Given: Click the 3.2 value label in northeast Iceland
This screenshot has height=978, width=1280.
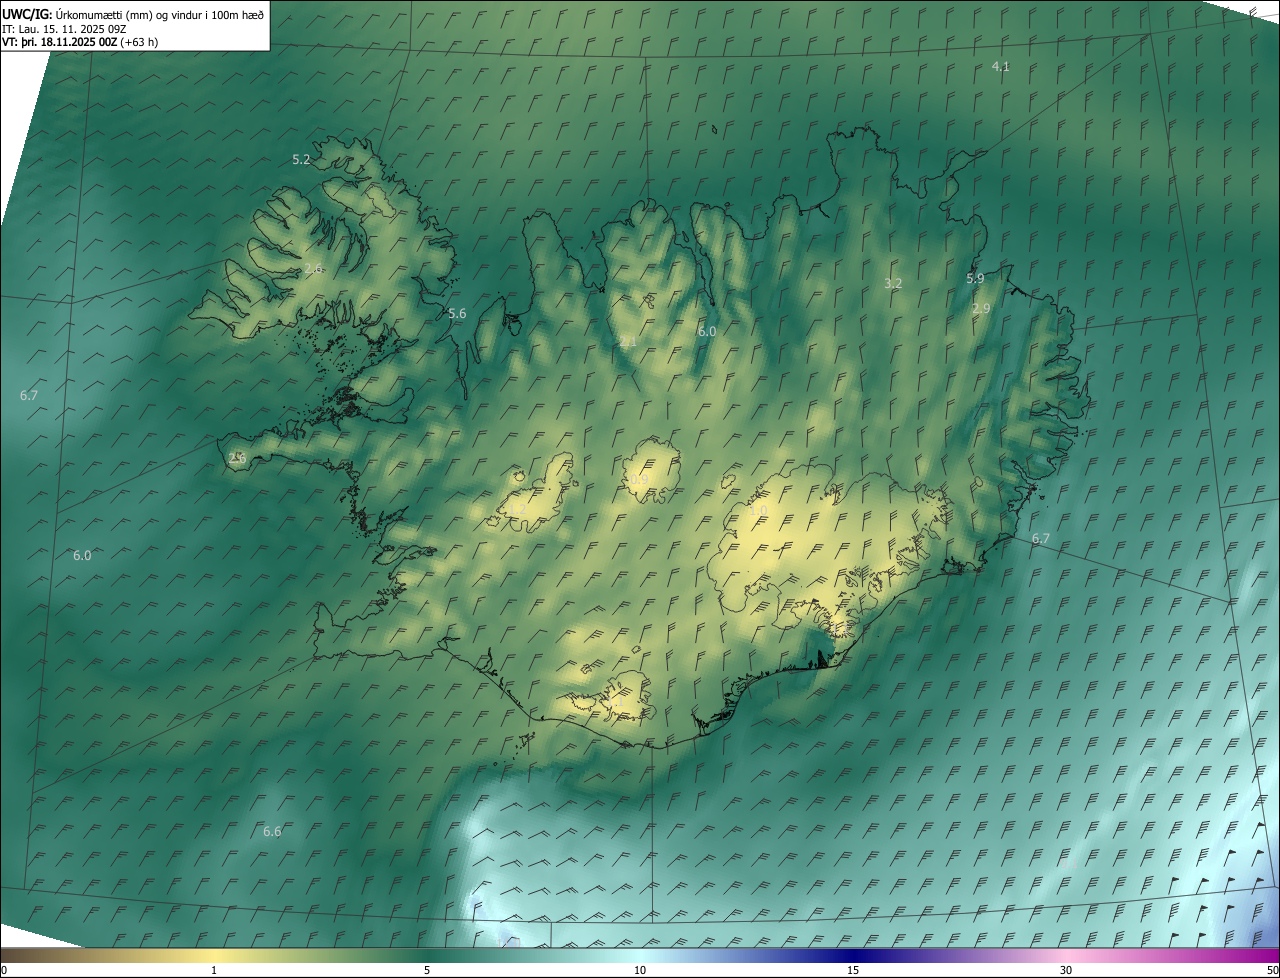Looking at the screenshot, I should point(893,283).
